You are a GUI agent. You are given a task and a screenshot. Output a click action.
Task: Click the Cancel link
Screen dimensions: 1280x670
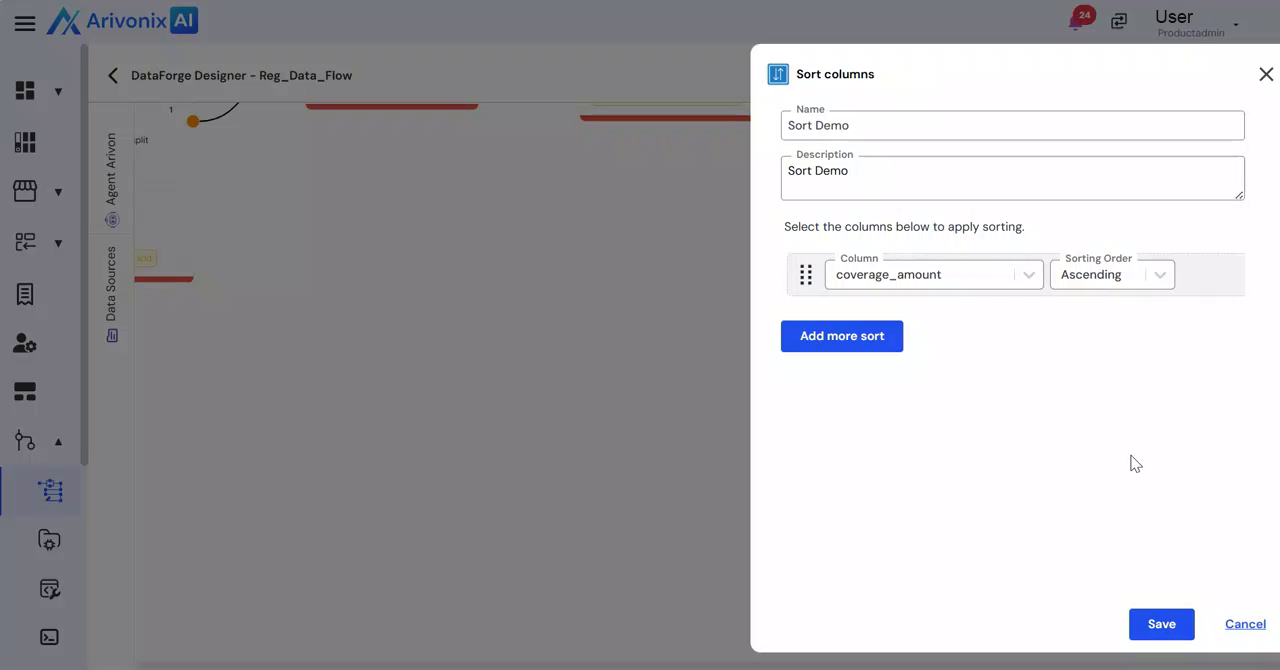[1245, 624]
